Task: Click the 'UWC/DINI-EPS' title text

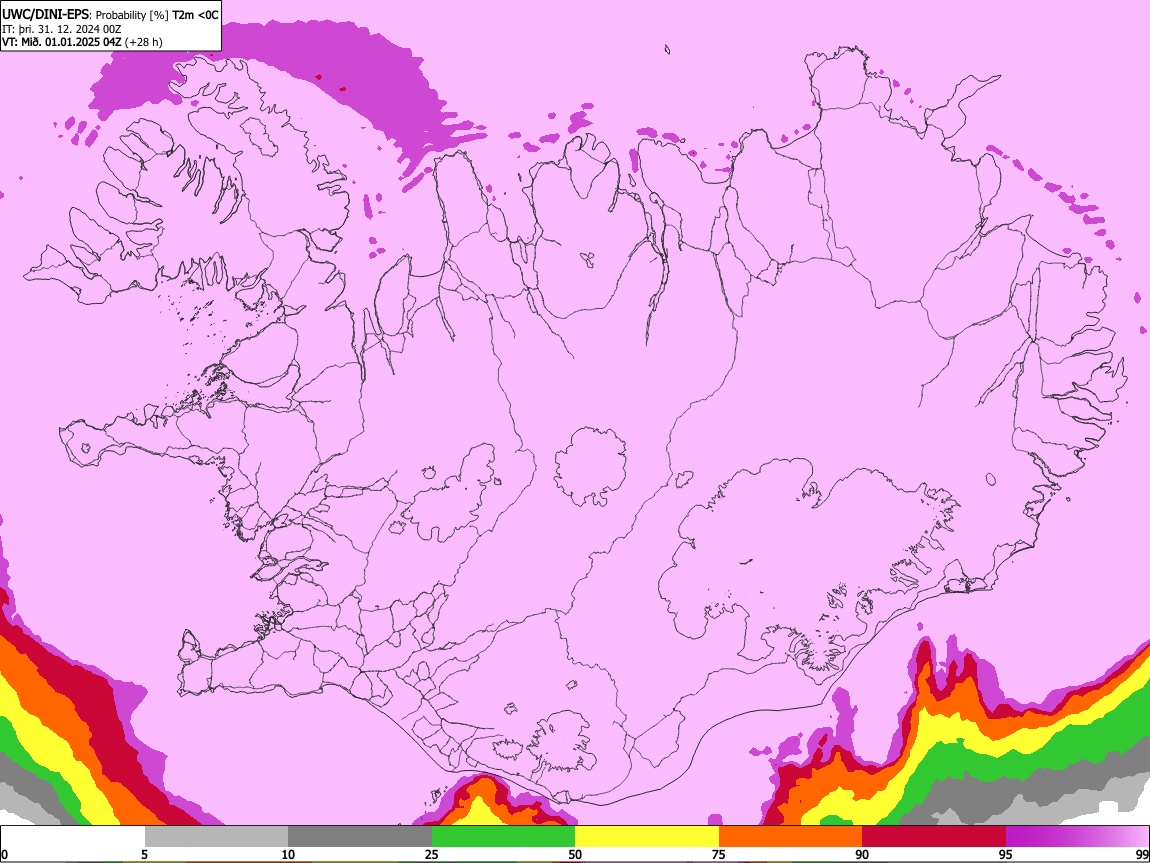Action: point(46,15)
